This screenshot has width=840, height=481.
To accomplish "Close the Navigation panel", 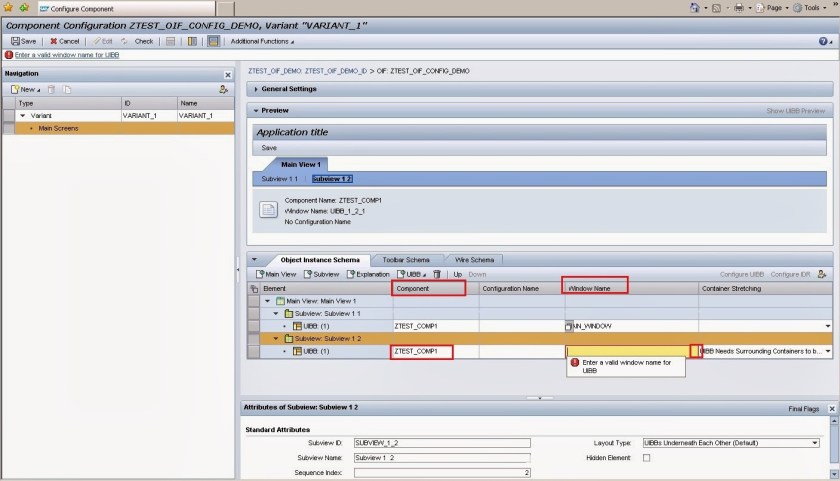I will point(228,74).
